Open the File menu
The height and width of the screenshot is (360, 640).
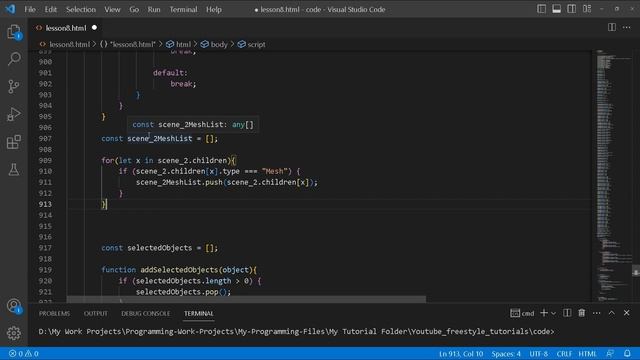tap(30, 9)
